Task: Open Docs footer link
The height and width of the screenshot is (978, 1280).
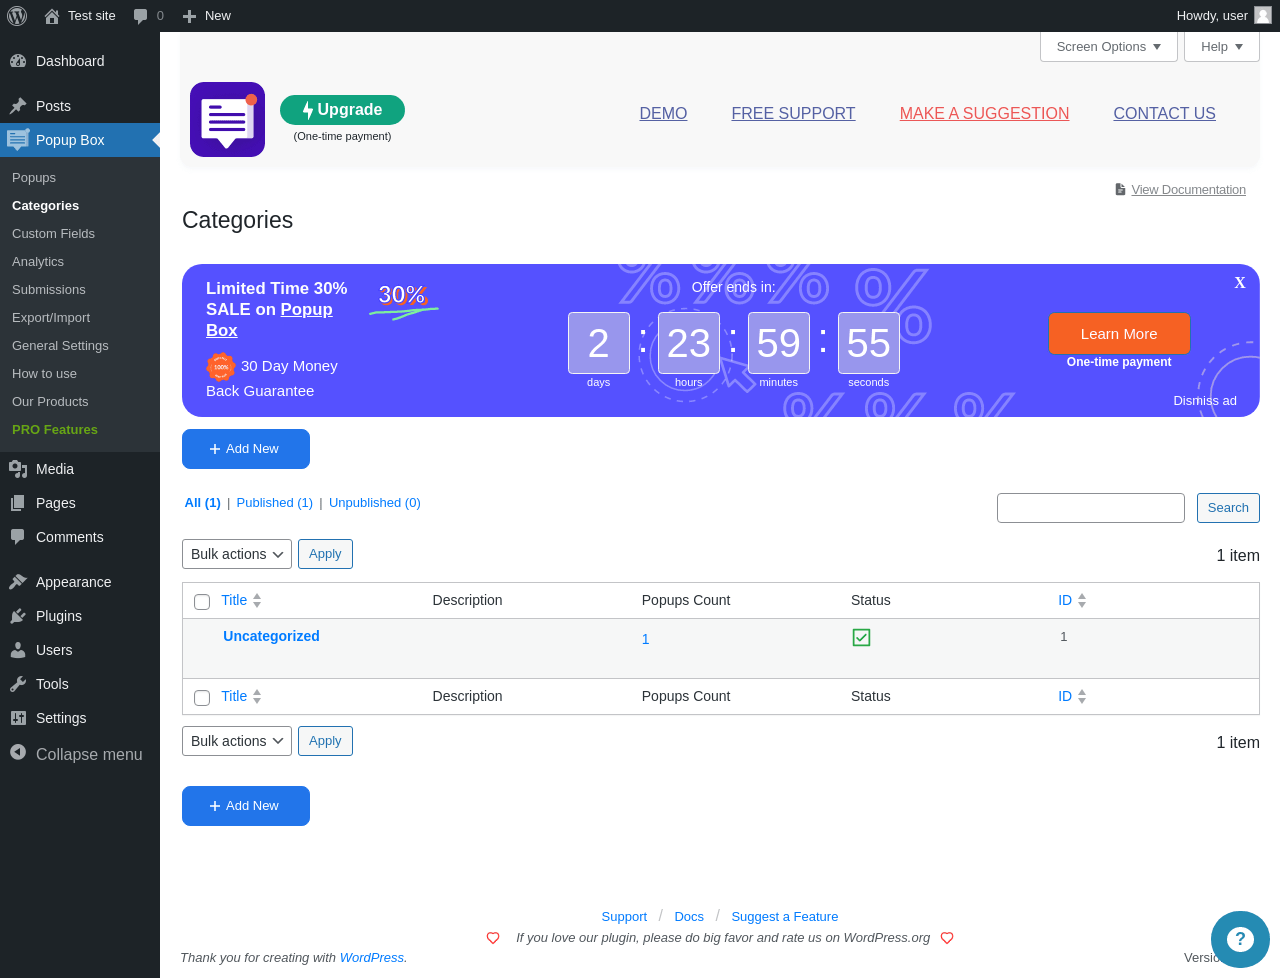Action: click(x=689, y=917)
